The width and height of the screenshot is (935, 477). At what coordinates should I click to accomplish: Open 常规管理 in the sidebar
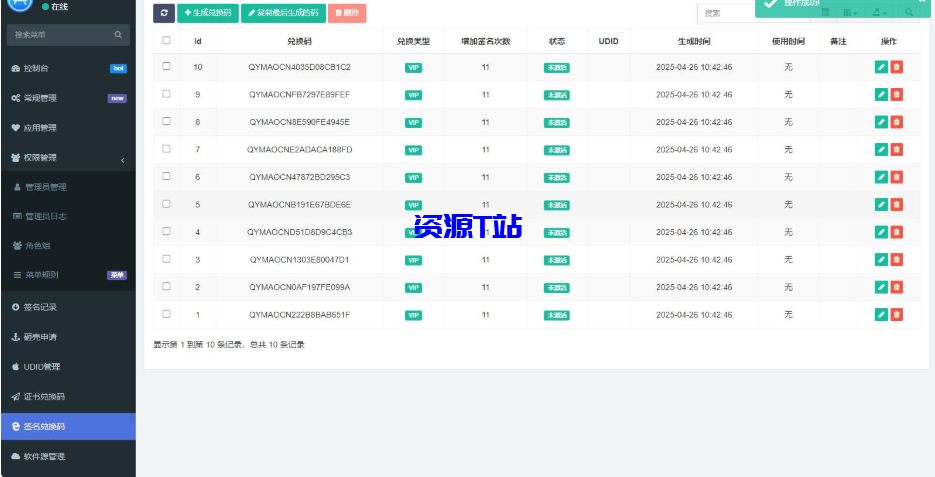point(68,98)
